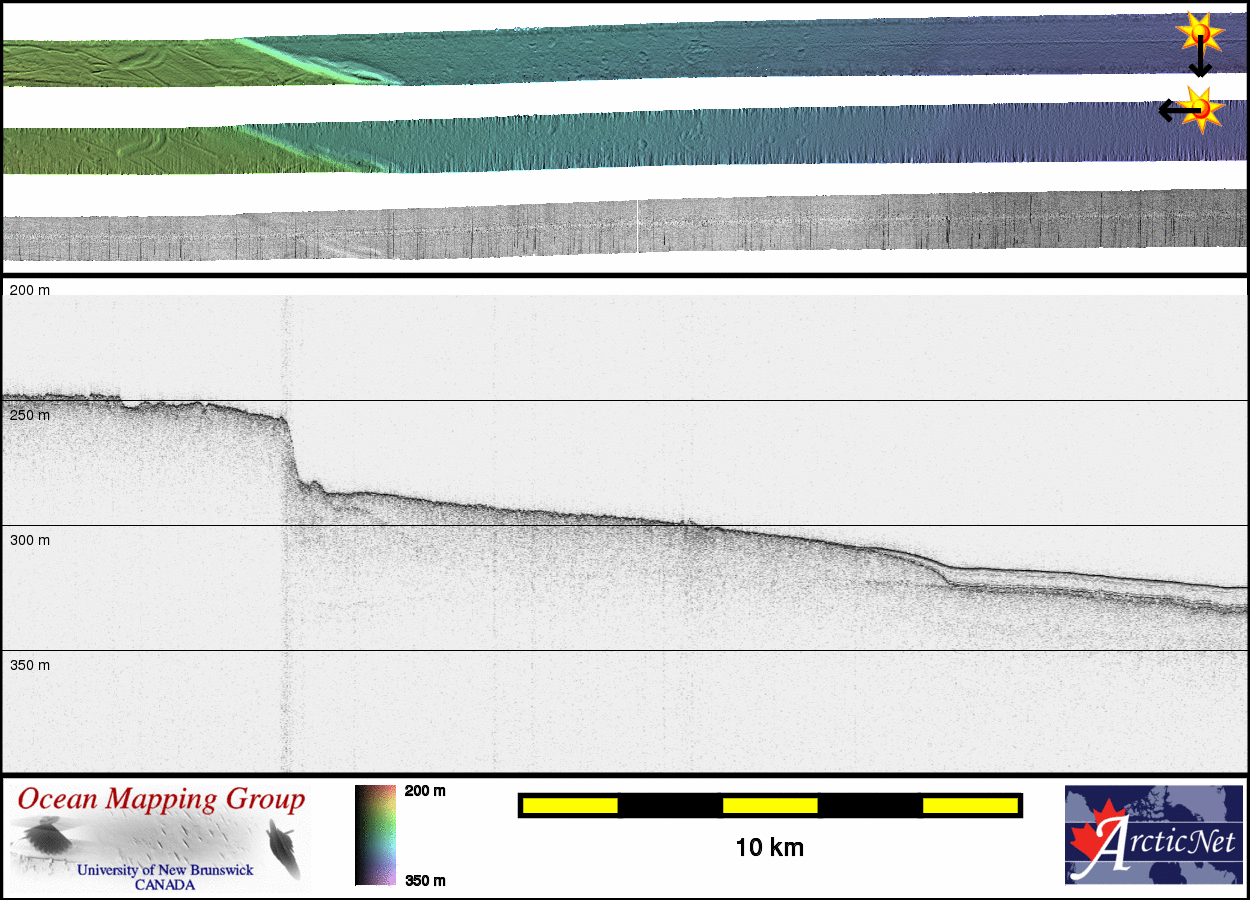Image resolution: width=1250 pixels, height=900 pixels.
Task: Click the black downward illumination arrow
Action: click(1200, 62)
